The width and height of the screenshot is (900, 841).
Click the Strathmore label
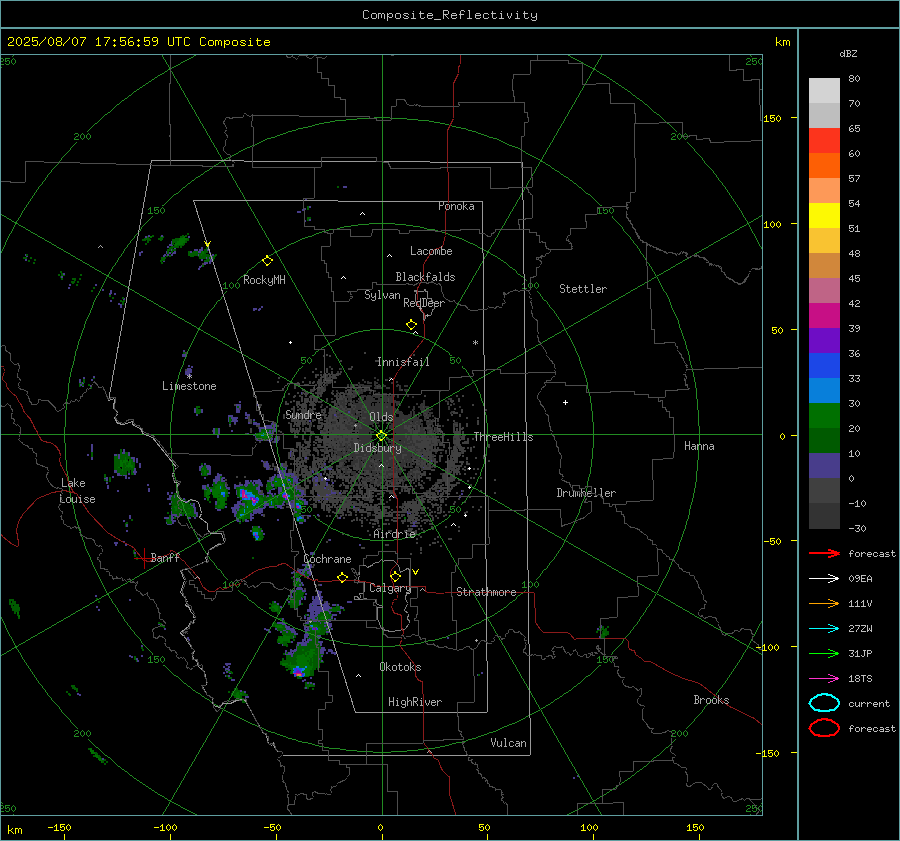487,592
